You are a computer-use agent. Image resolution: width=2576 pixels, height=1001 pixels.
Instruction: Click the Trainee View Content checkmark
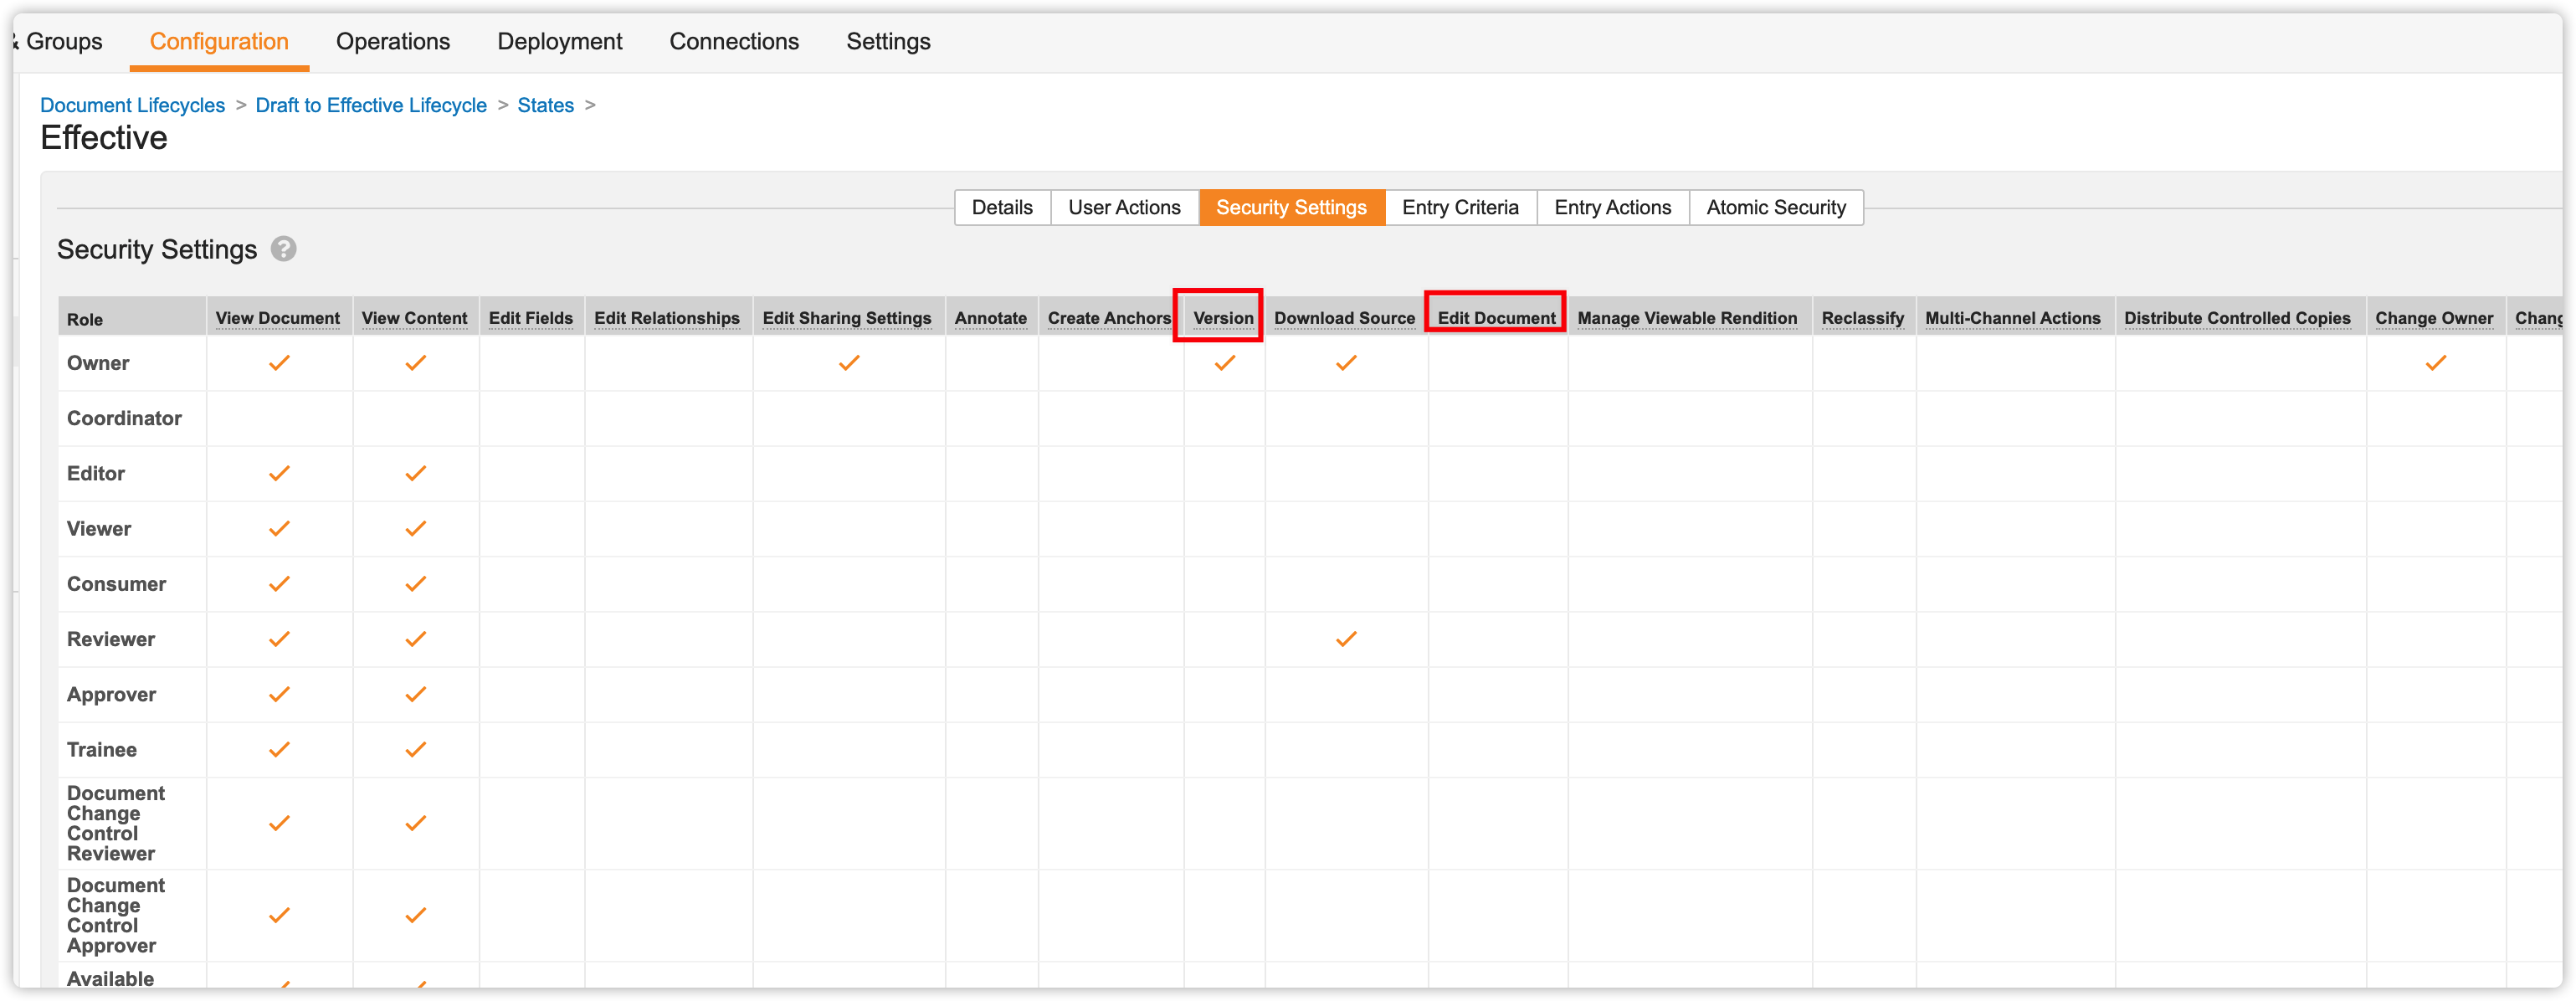(x=415, y=749)
